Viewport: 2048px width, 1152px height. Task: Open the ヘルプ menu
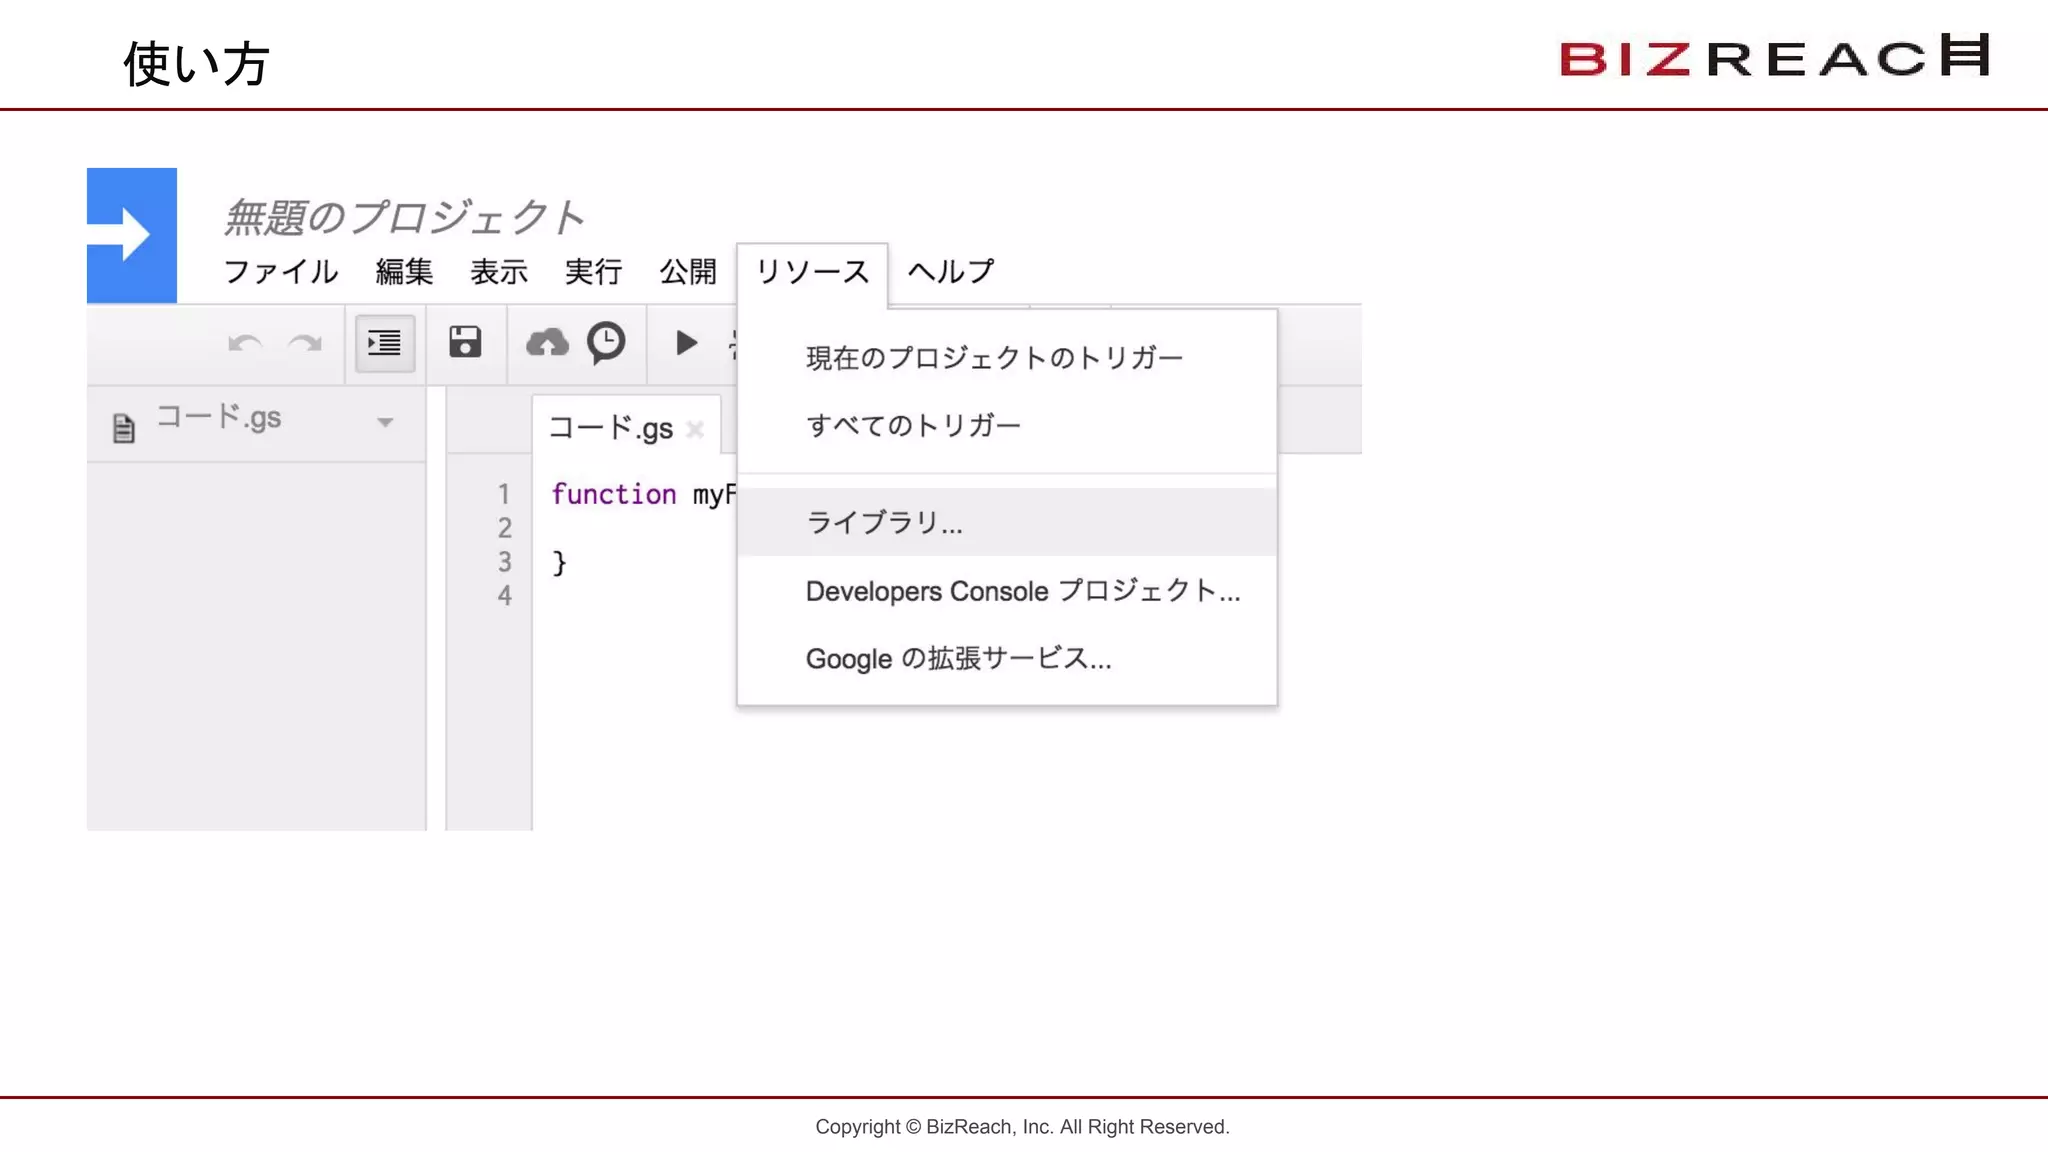(x=950, y=271)
